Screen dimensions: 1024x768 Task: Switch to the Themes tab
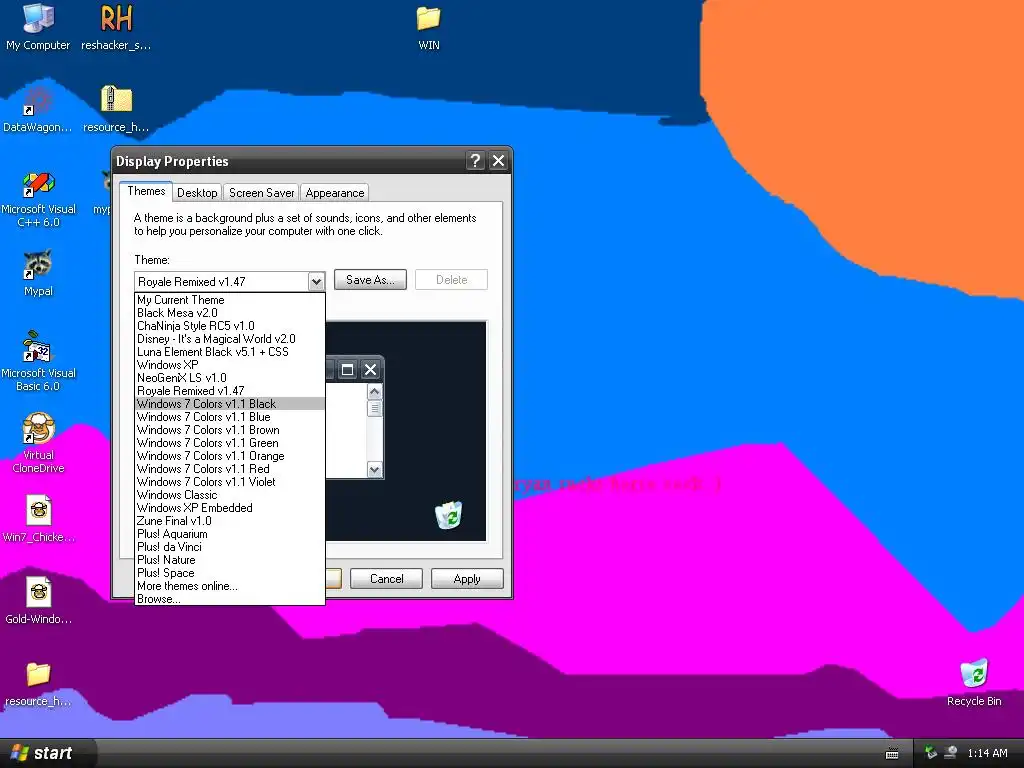point(146,191)
